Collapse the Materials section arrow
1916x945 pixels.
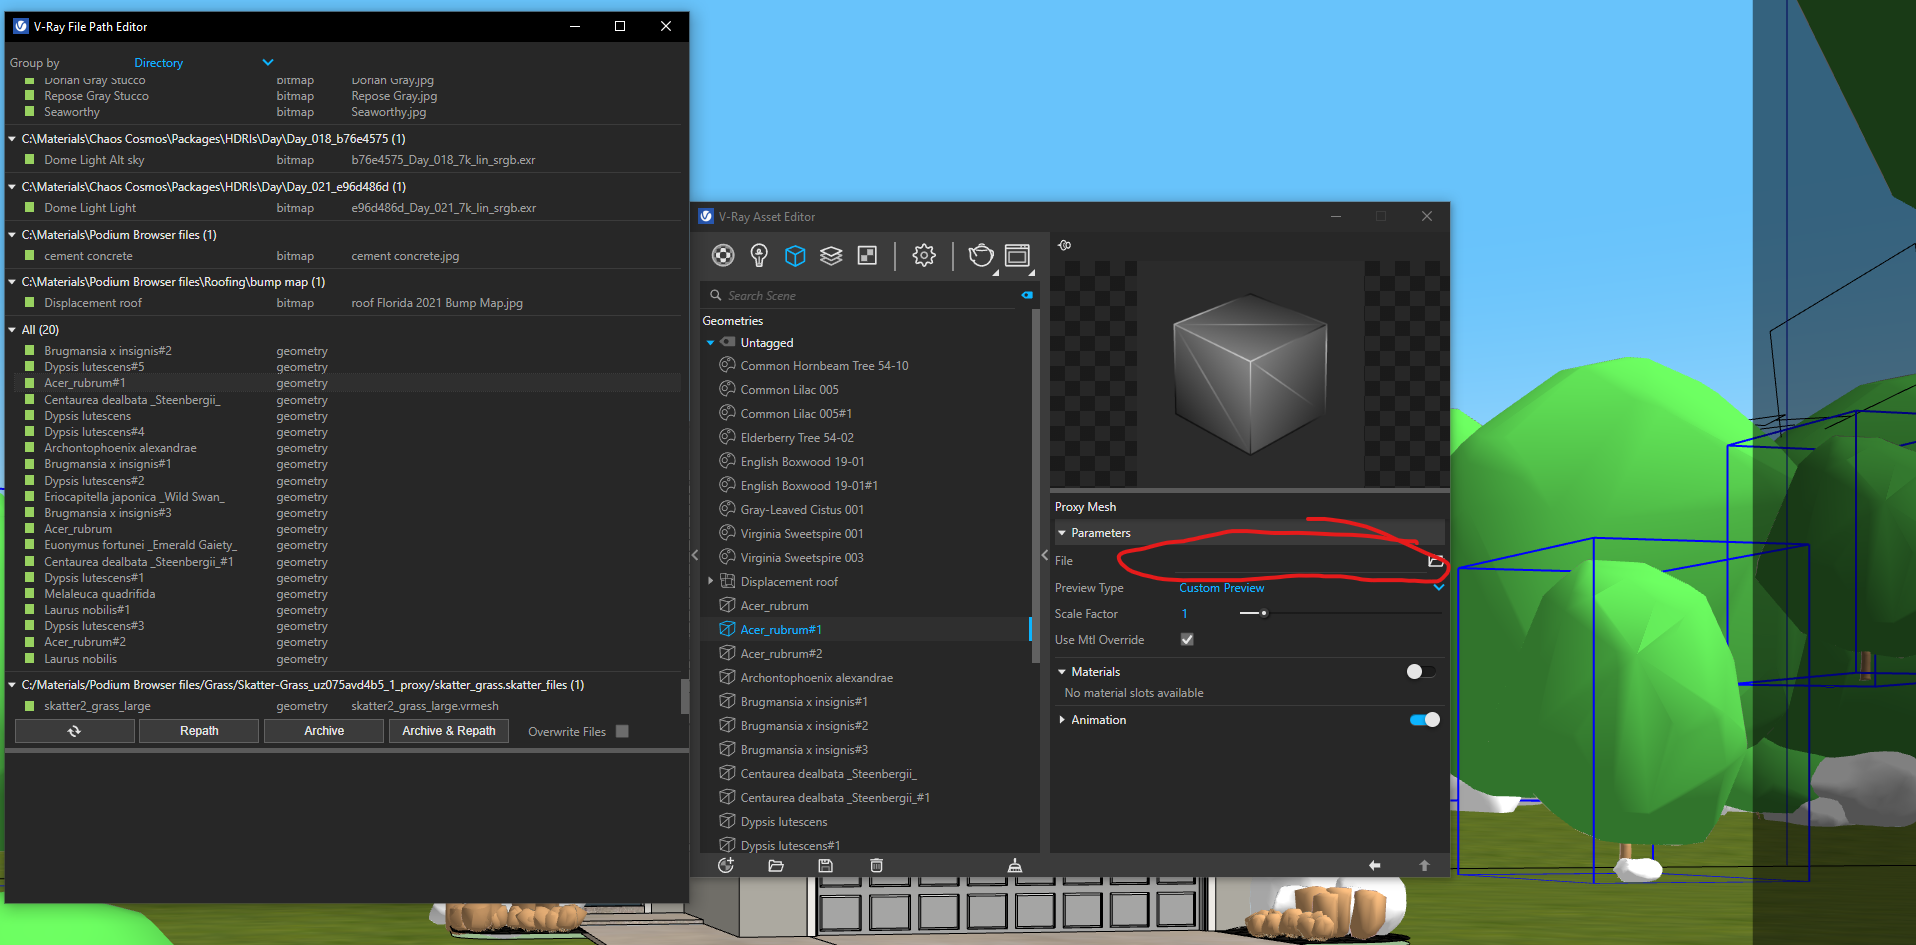tap(1062, 672)
